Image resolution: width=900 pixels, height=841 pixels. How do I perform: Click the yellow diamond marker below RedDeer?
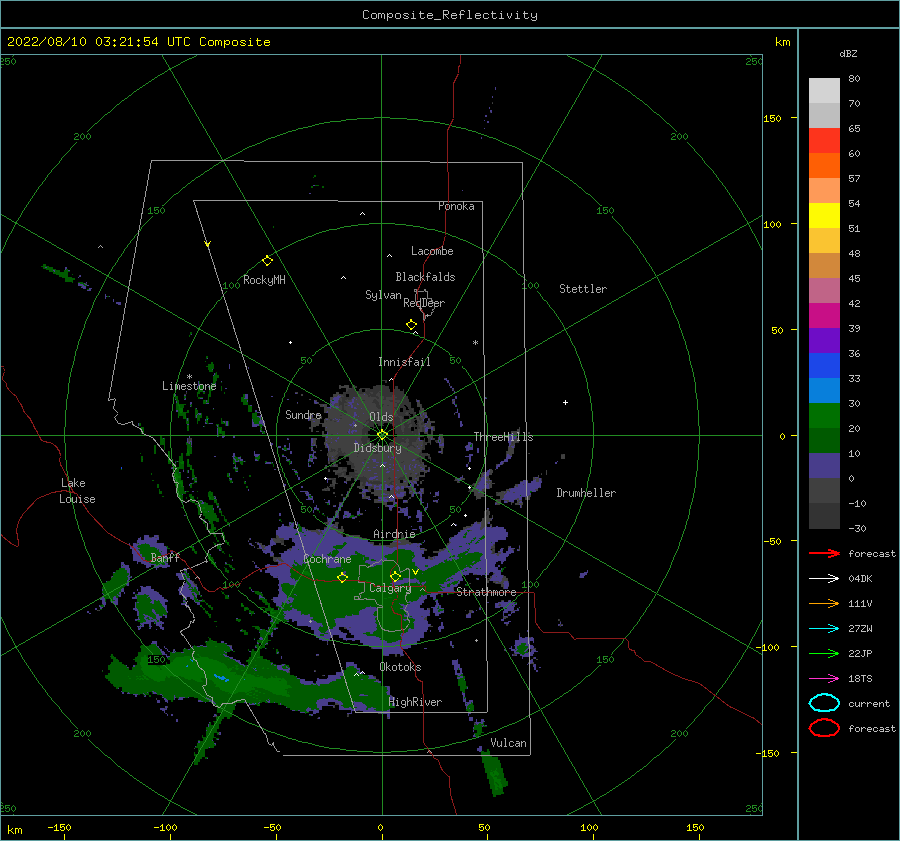pyautogui.click(x=411, y=325)
